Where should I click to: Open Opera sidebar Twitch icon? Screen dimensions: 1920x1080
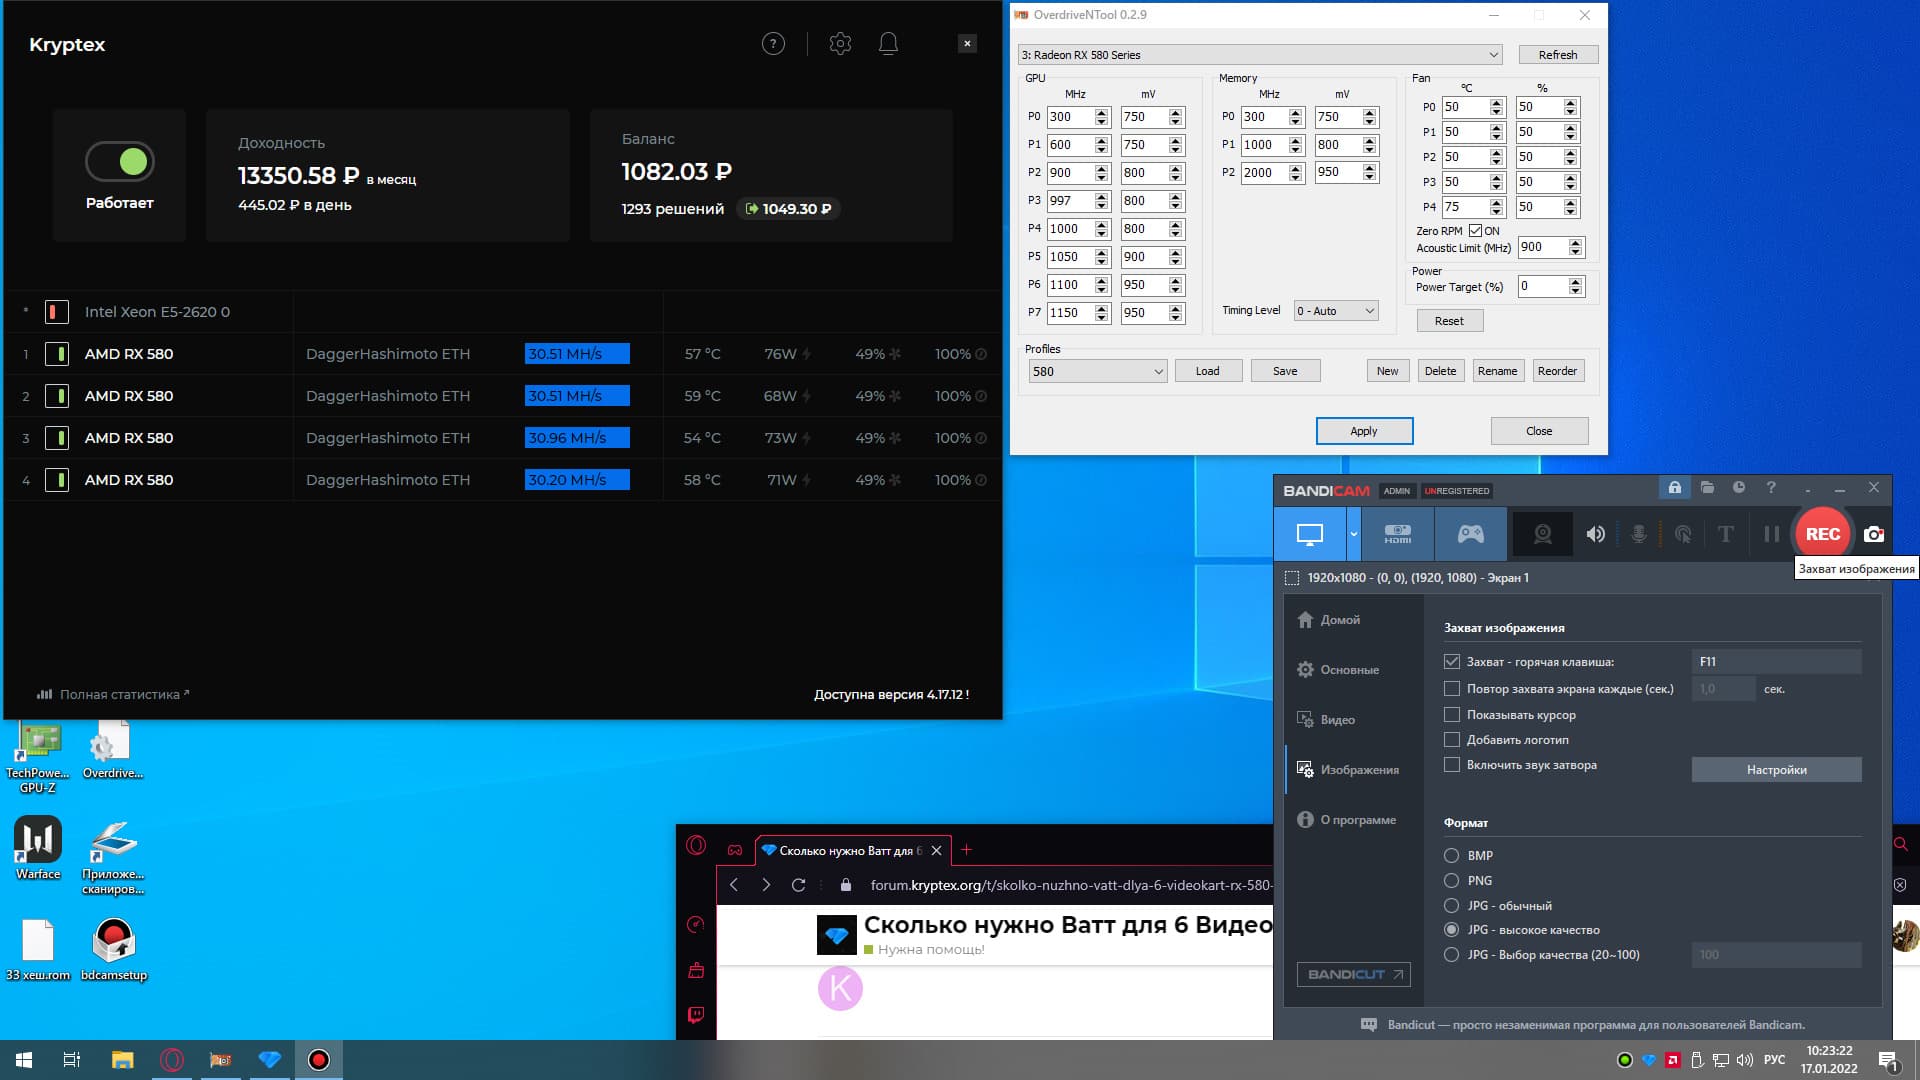(x=696, y=1015)
